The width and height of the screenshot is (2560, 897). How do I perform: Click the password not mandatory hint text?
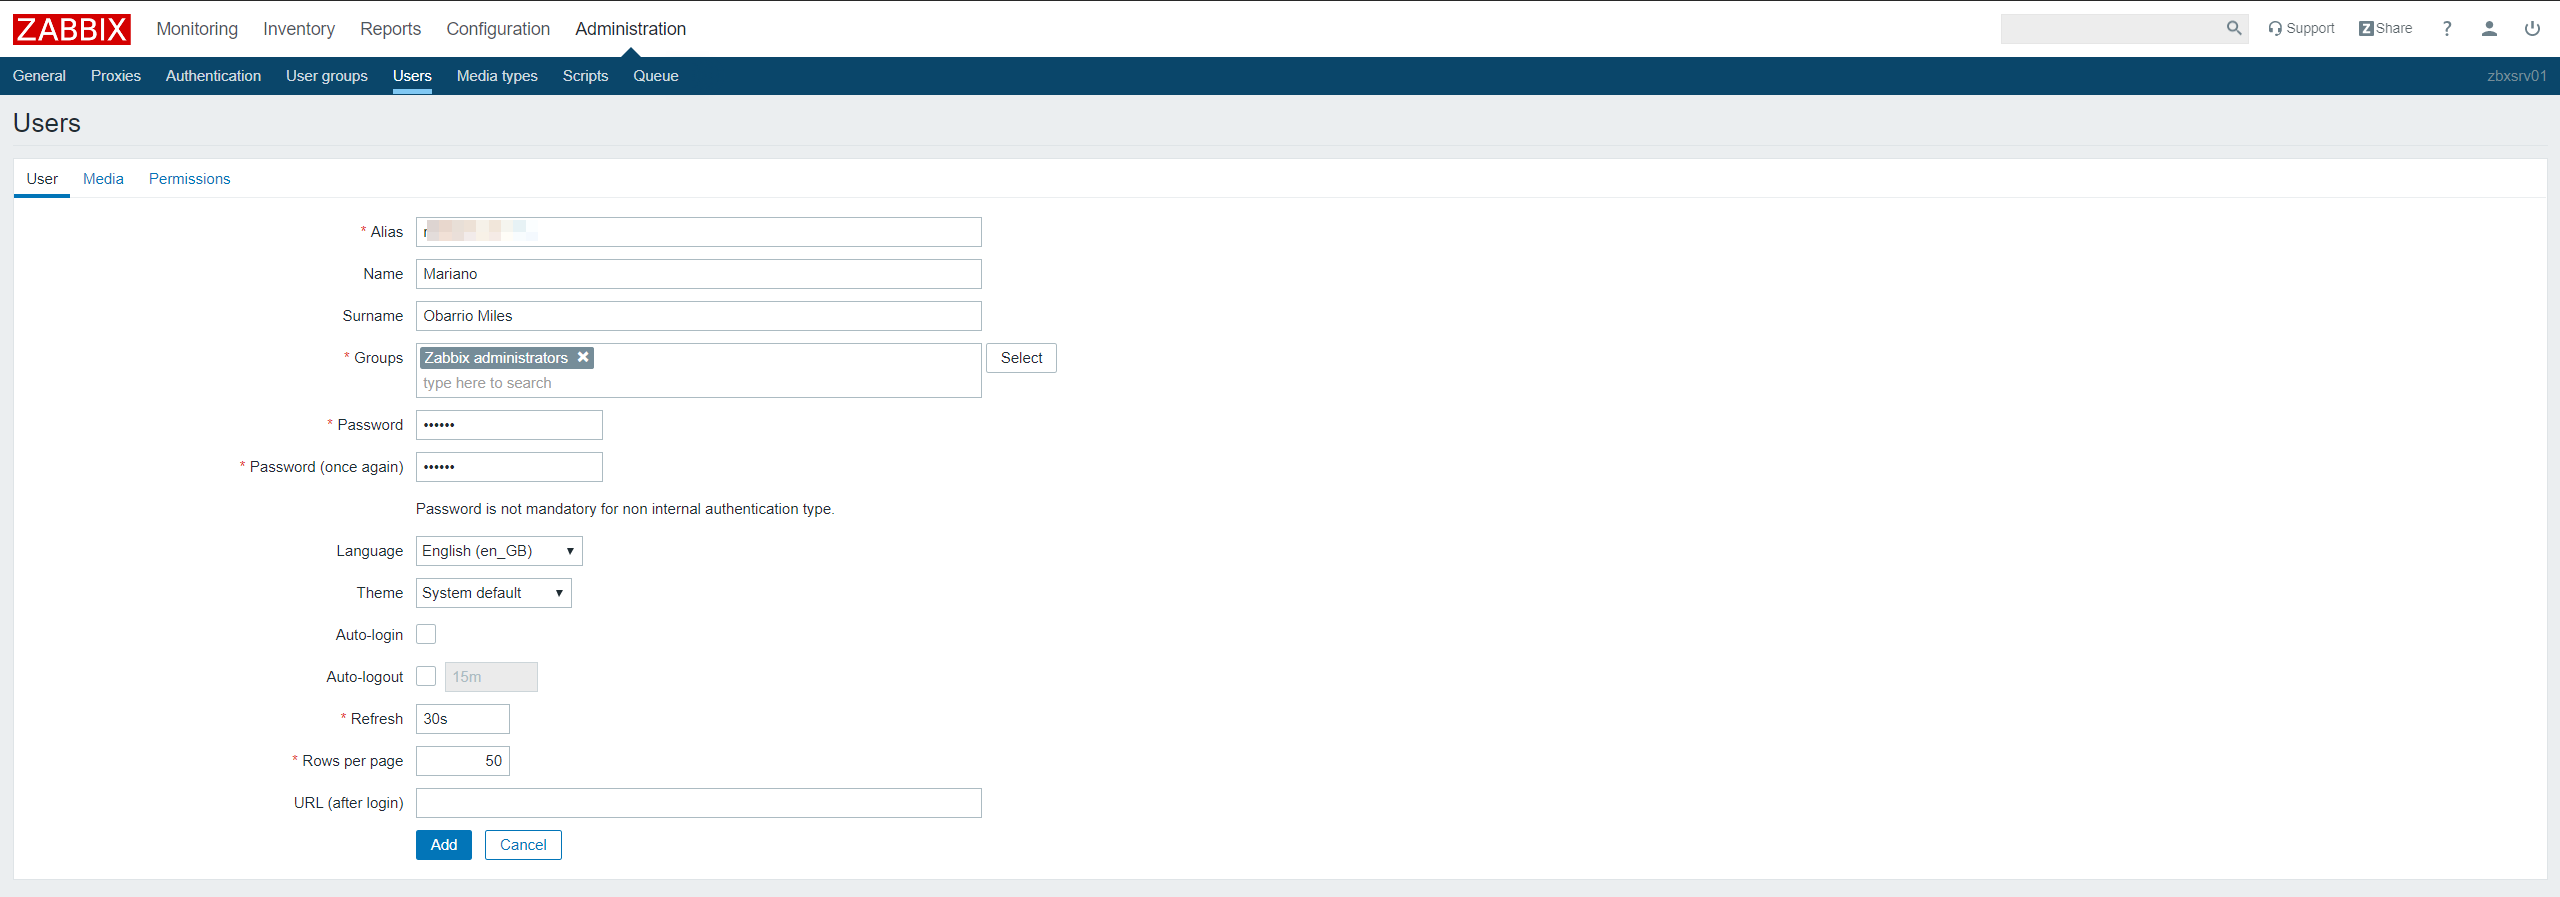tap(625, 509)
